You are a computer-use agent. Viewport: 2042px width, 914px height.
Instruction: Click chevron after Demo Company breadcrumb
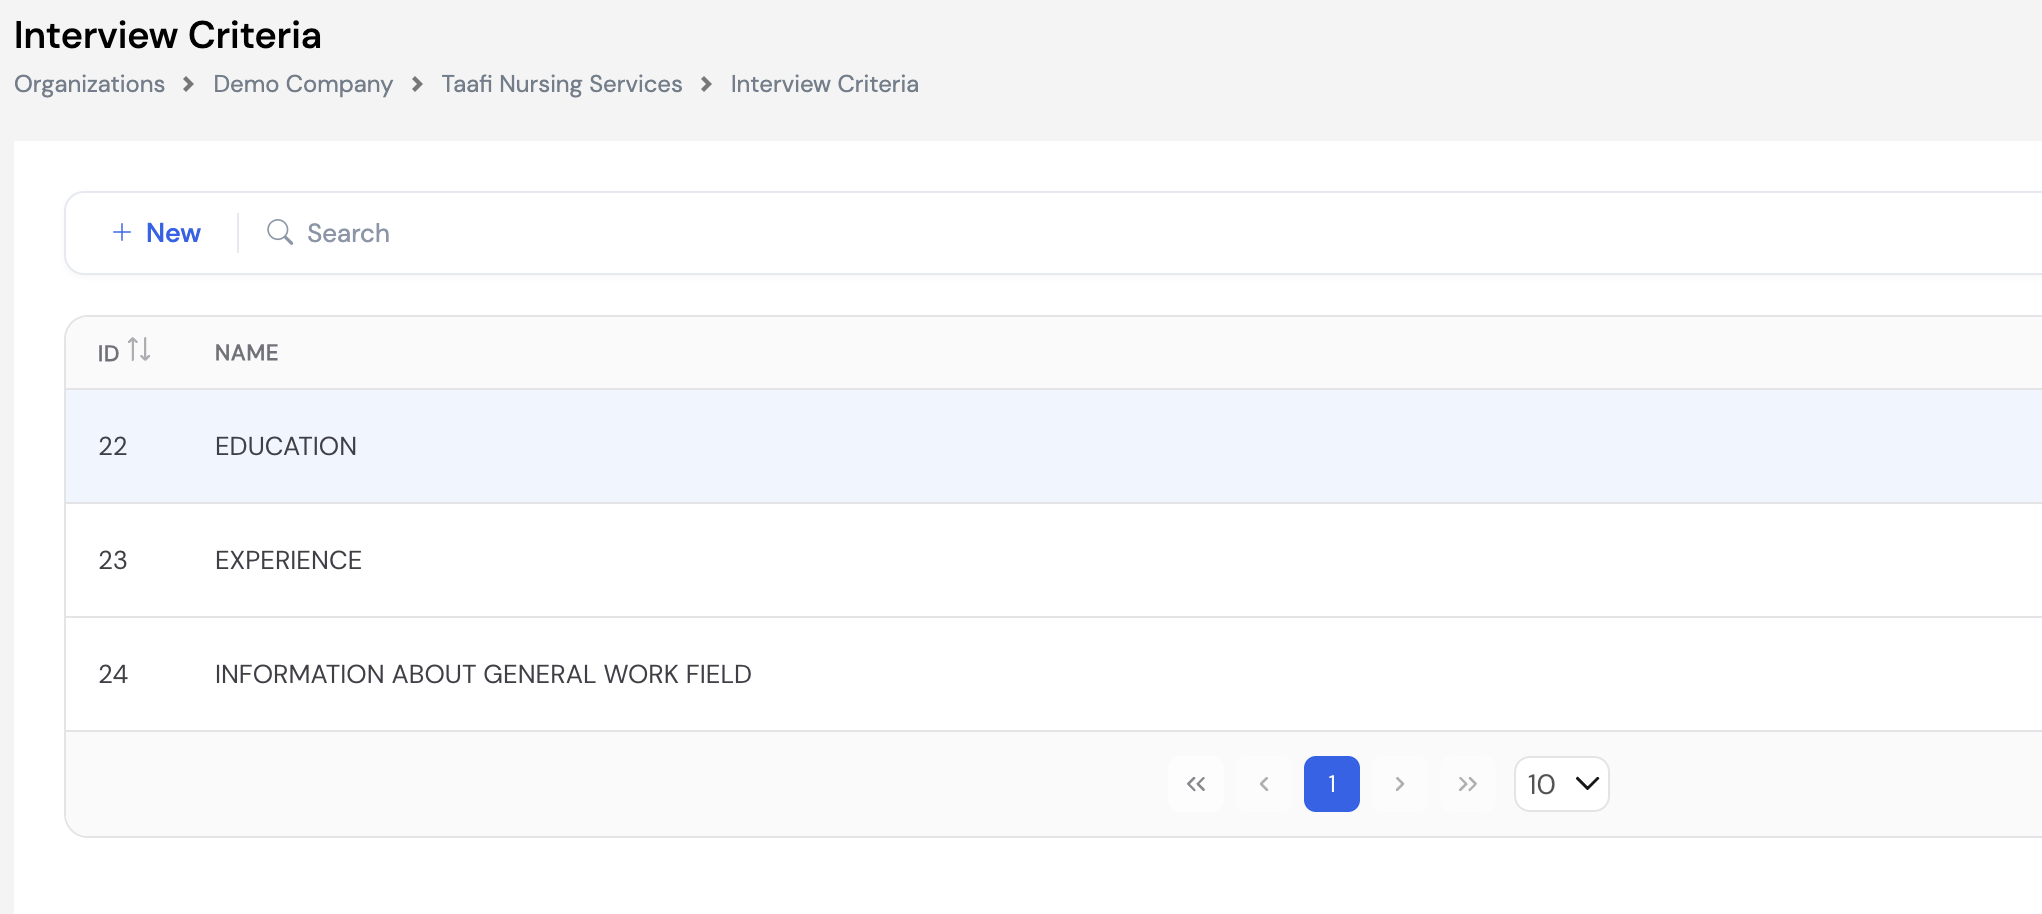(x=417, y=84)
